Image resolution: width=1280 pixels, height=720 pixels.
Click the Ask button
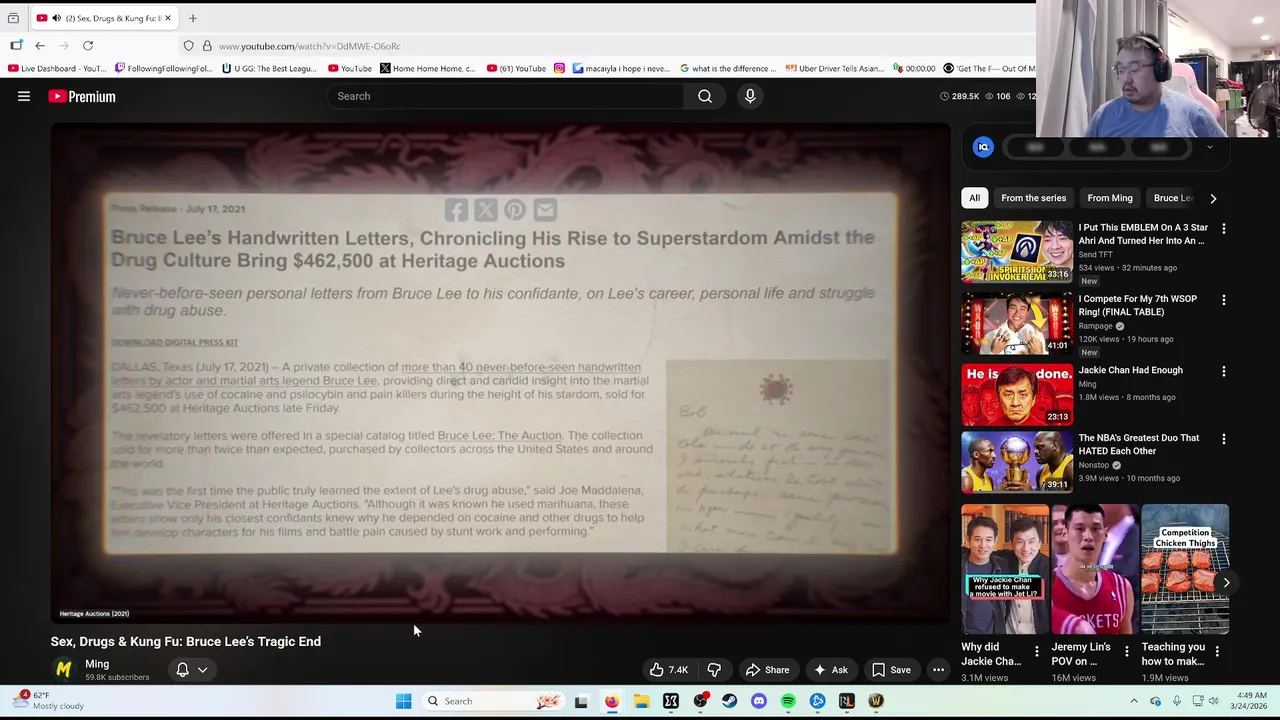(830, 670)
